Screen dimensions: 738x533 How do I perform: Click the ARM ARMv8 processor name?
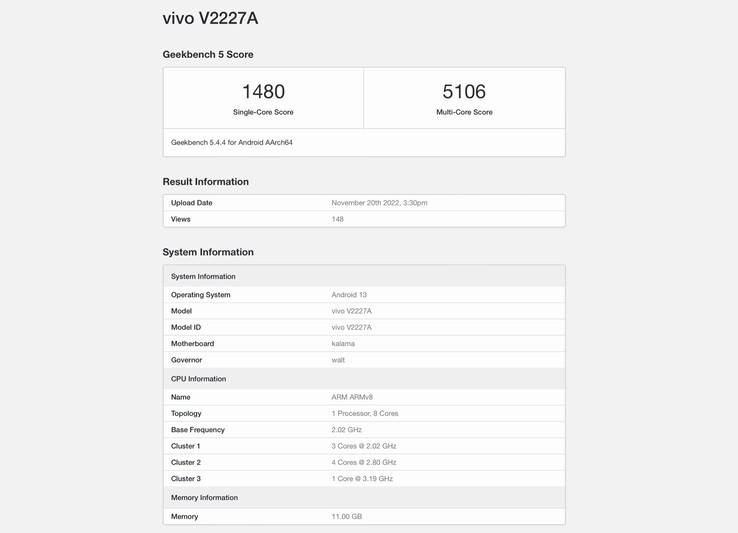click(x=352, y=397)
